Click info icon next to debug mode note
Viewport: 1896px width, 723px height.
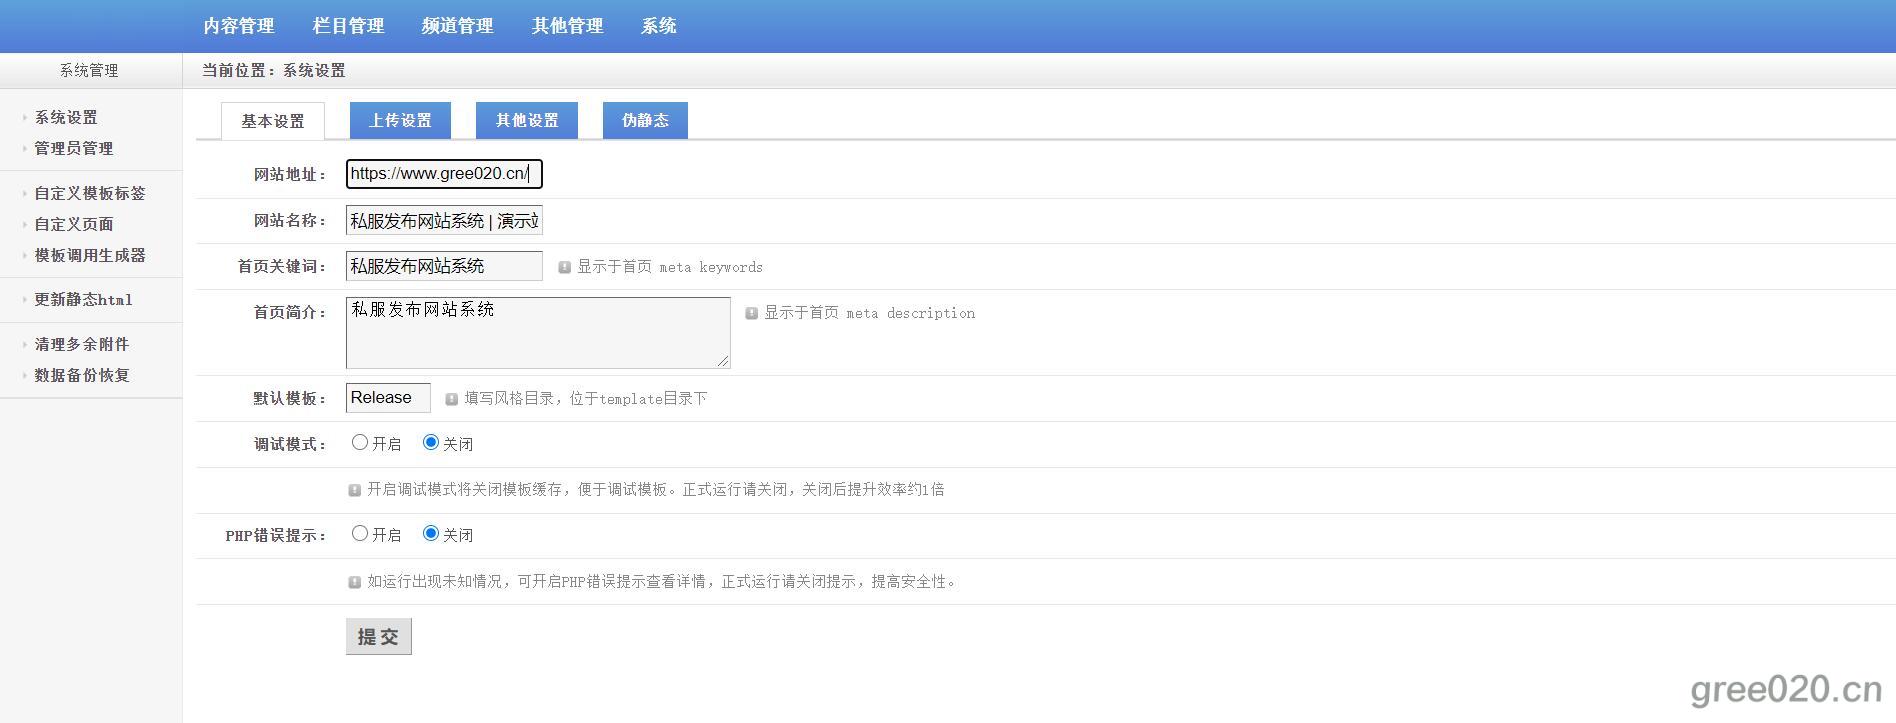(354, 490)
